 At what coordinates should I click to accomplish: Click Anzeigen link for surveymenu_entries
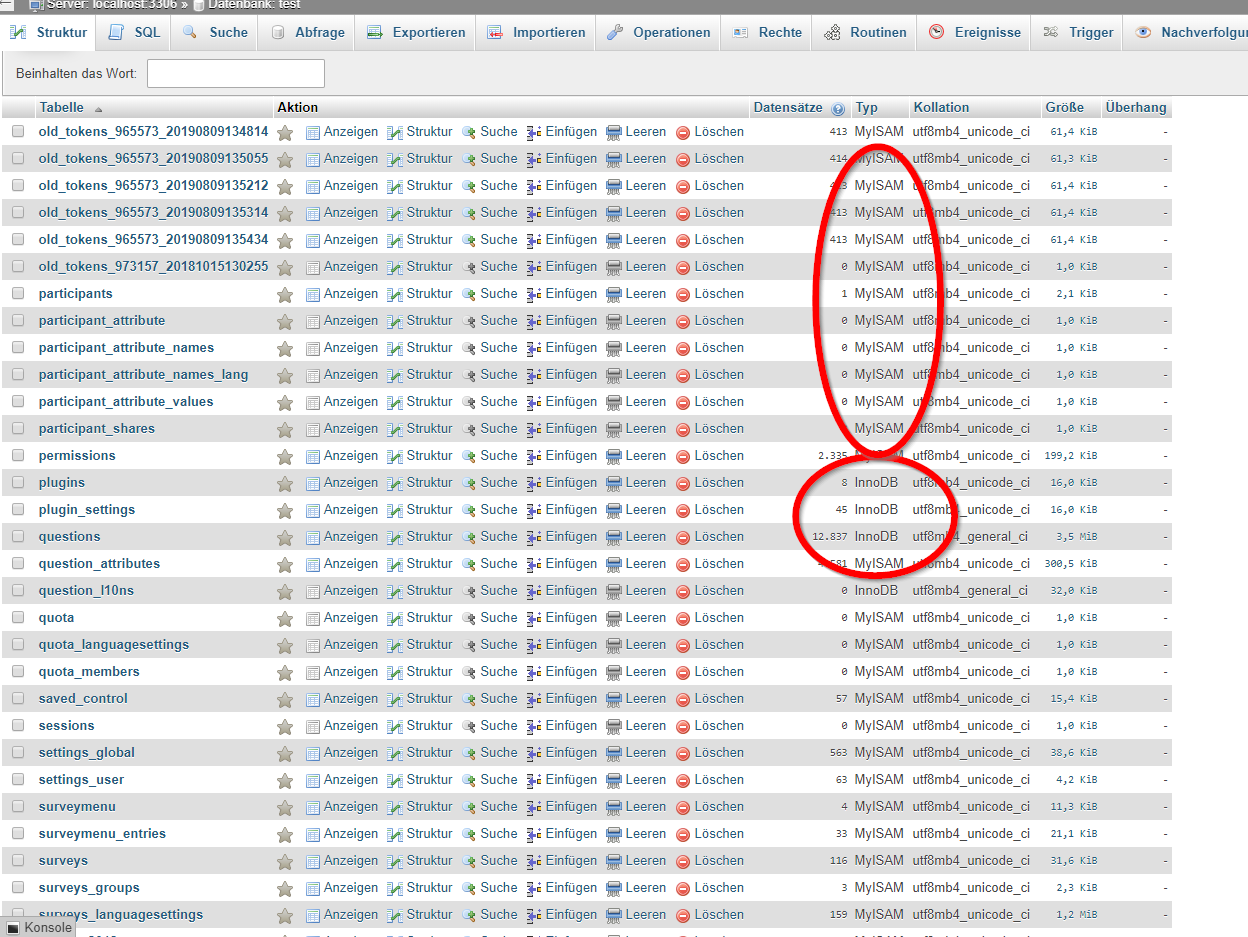tap(350, 834)
